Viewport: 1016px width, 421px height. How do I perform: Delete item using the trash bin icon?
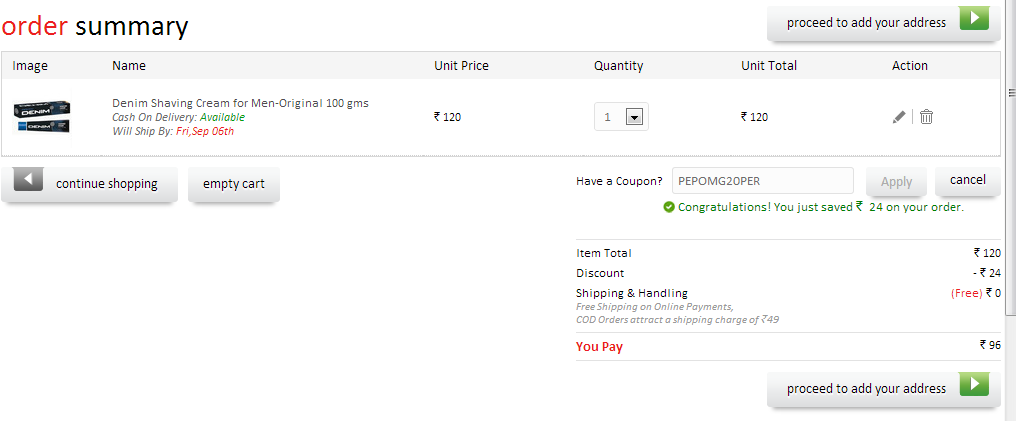click(x=927, y=117)
